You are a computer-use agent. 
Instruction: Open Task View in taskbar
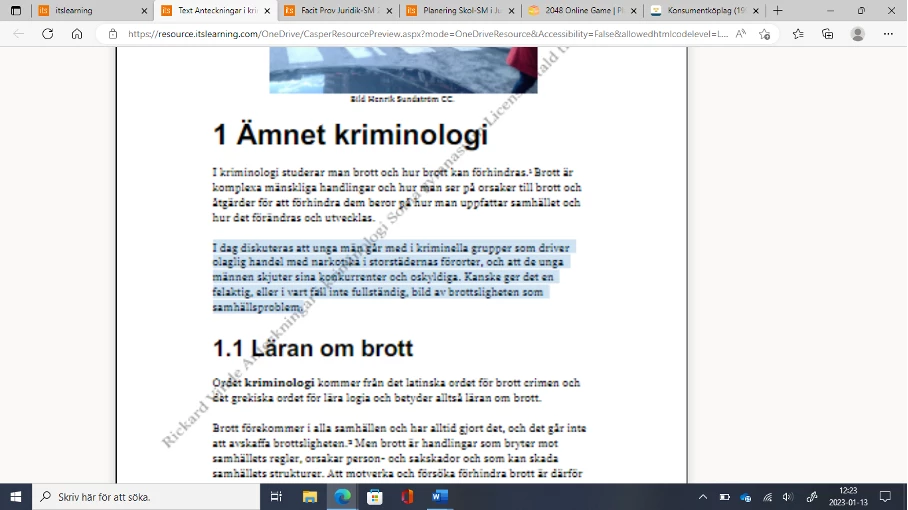point(276,497)
